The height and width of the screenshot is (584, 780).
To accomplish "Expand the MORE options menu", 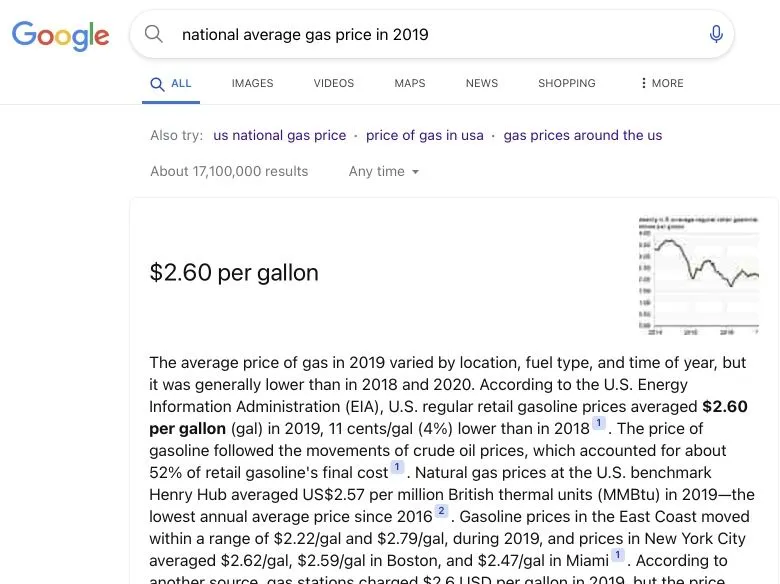I will coord(662,84).
